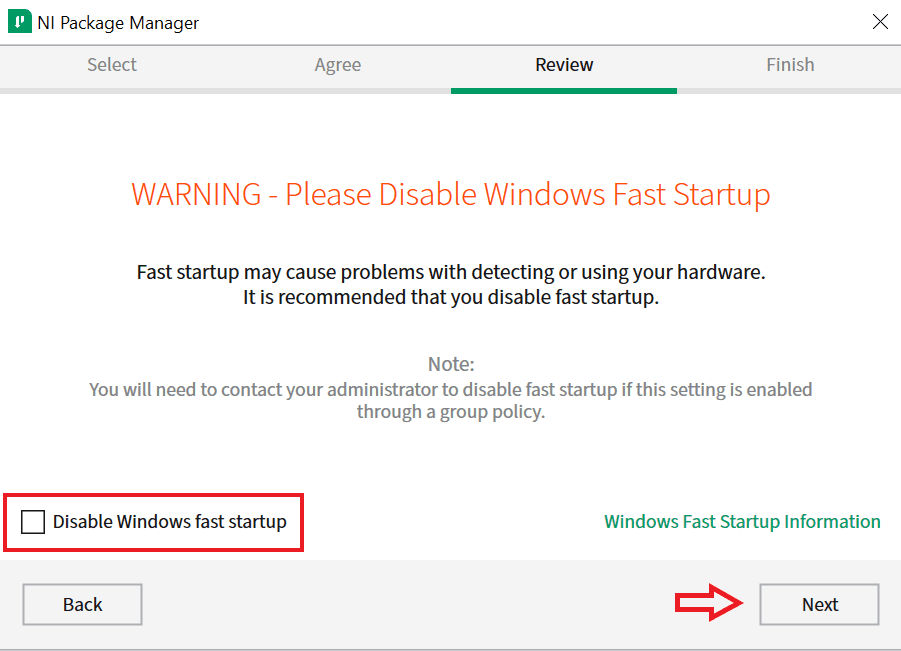Click the 'Disable Windows fast startup' label text
The image size is (901, 651).
pyautogui.click(x=170, y=522)
